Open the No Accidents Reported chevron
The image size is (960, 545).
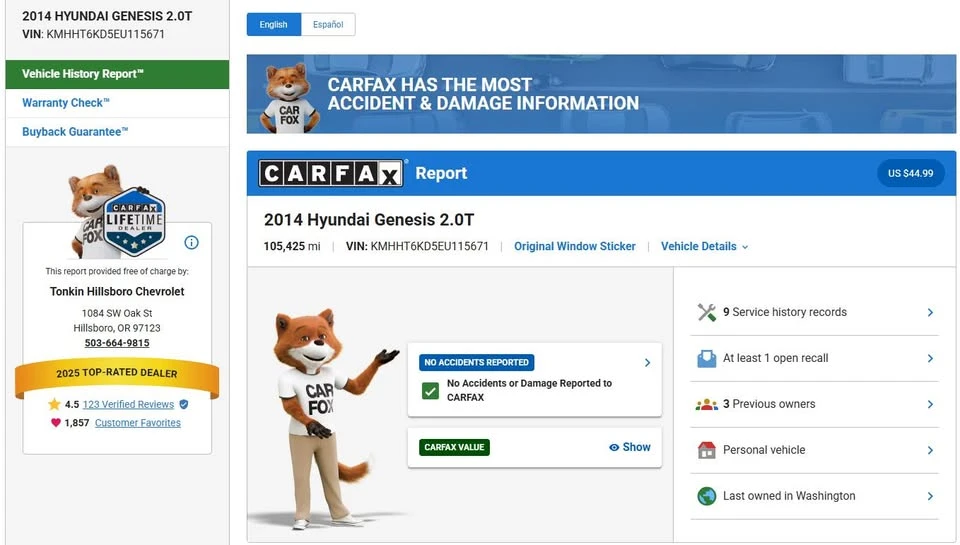pyautogui.click(x=647, y=363)
